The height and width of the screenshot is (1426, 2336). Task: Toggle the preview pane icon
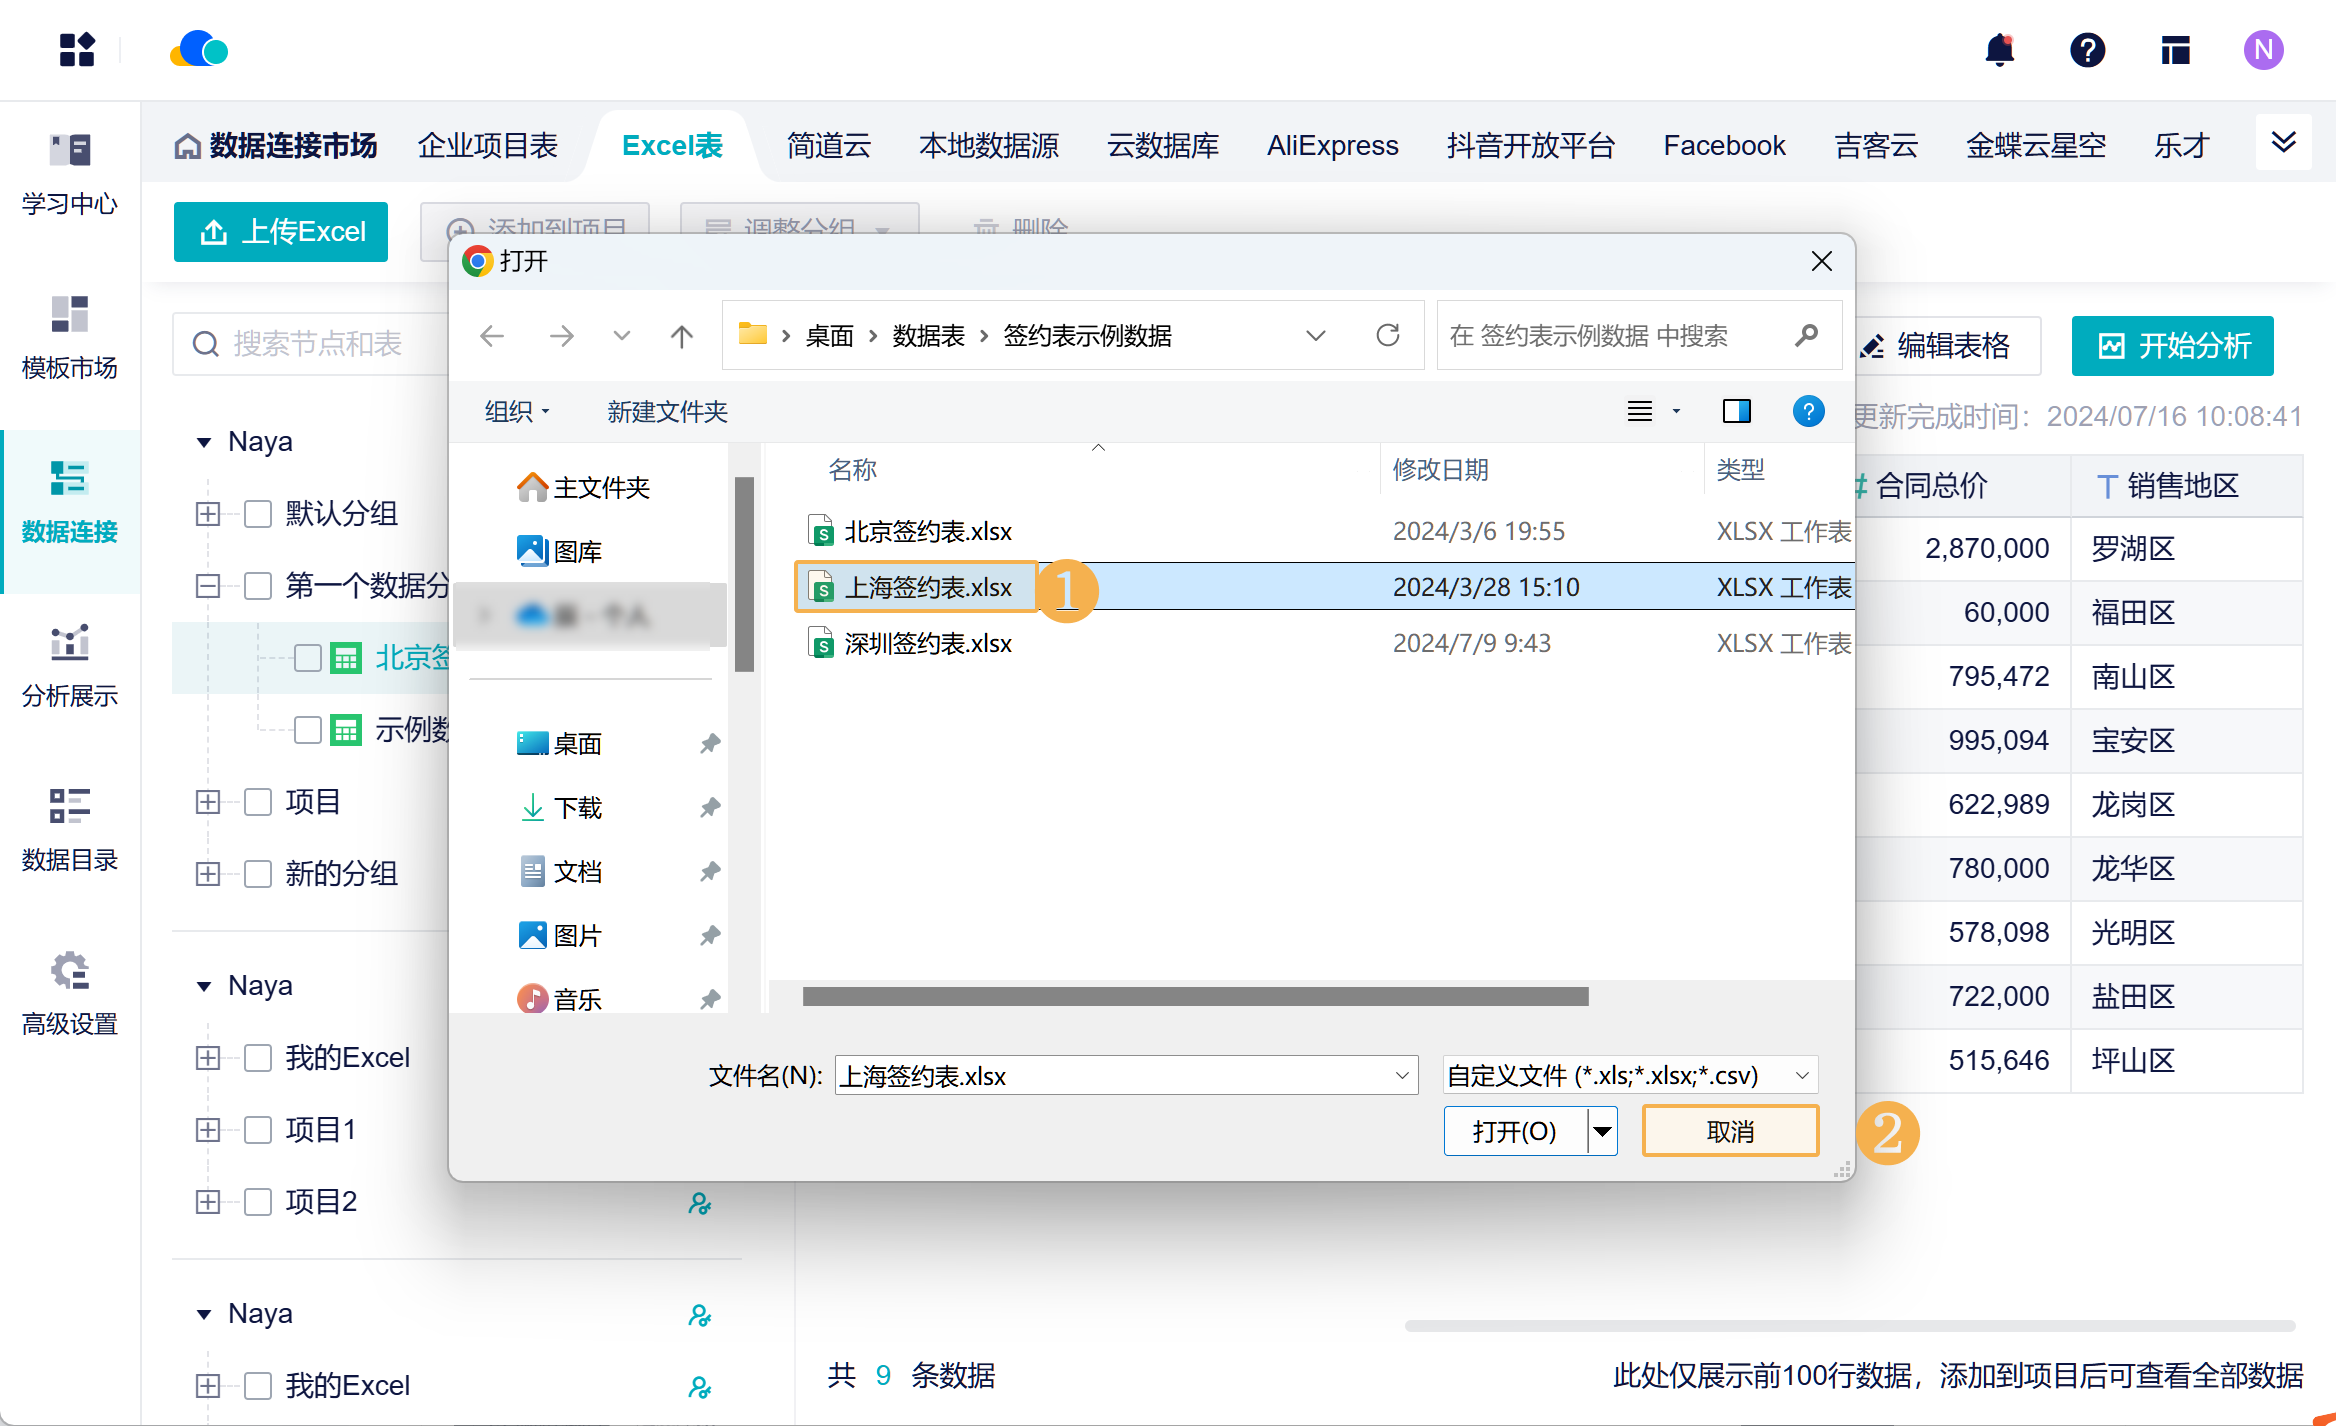(1736, 411)
